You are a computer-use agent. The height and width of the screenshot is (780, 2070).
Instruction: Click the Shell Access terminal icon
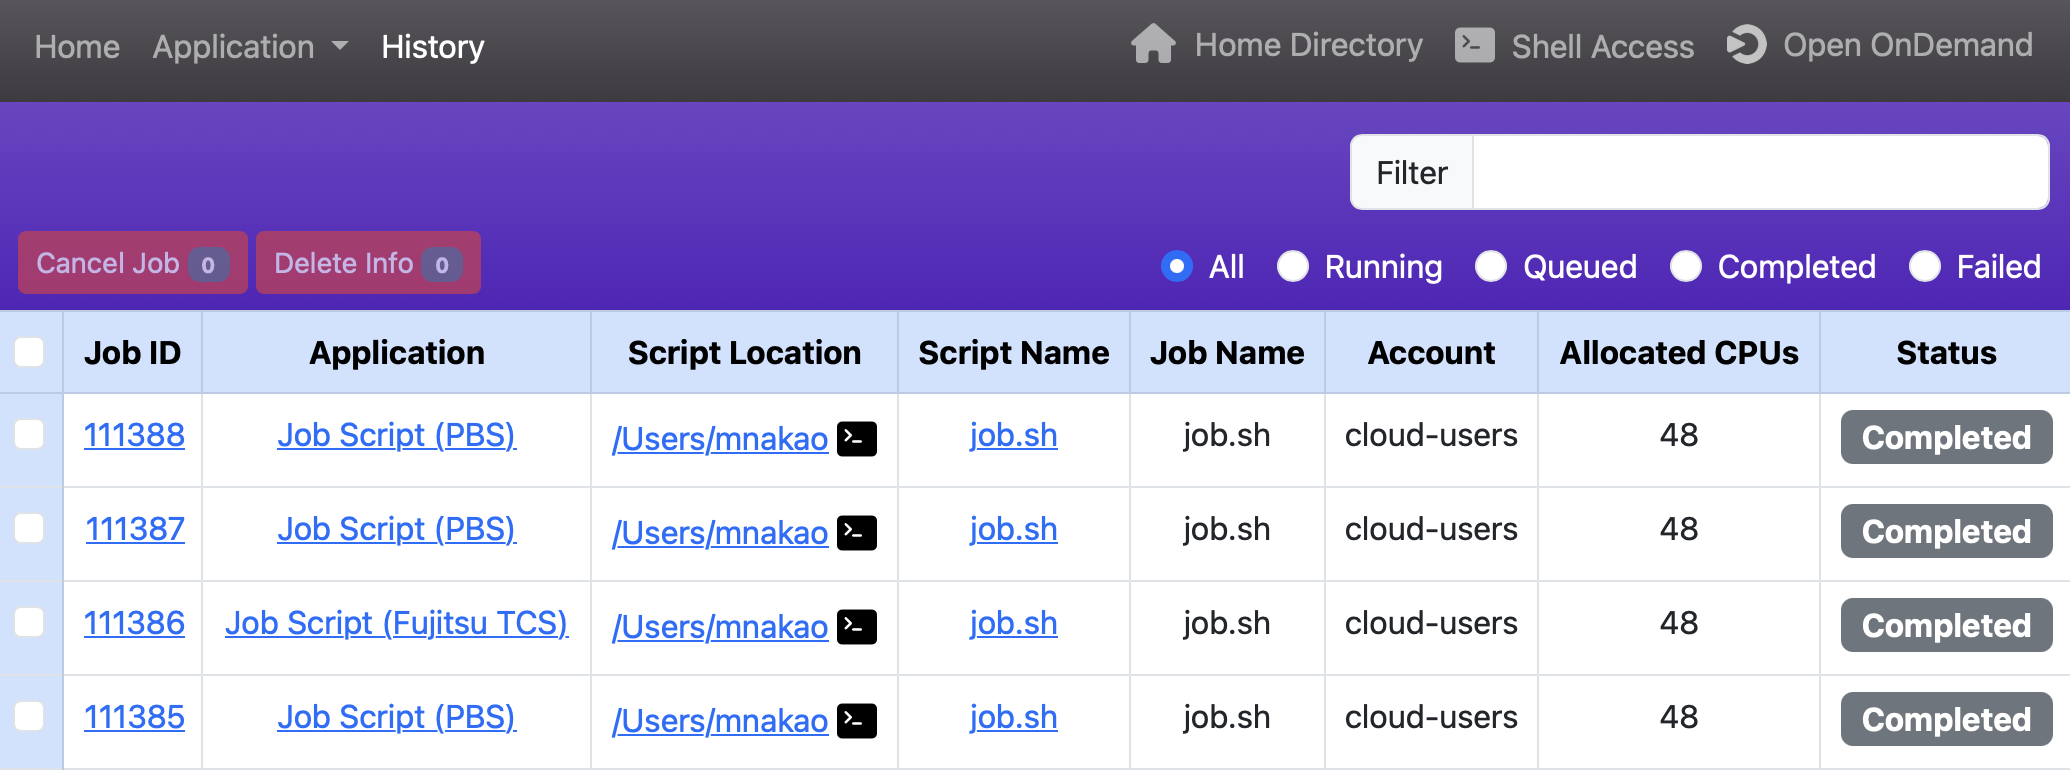coord(1474,45)
